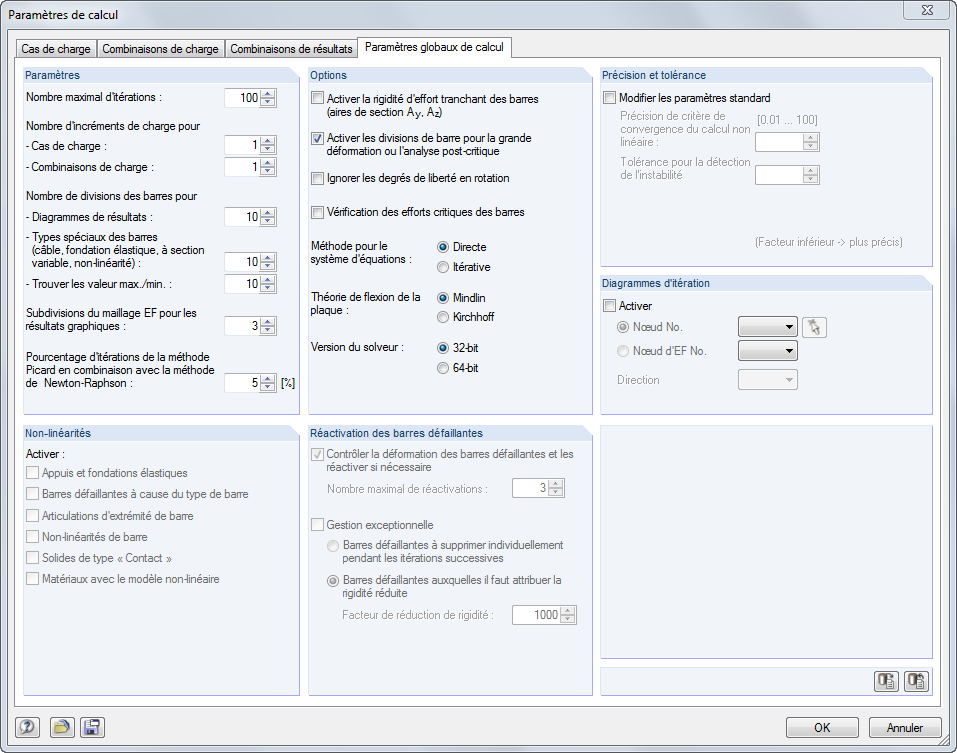Check Activer under Diagrammes d'itération
The image size is (957, 753).
click(609, 306)
